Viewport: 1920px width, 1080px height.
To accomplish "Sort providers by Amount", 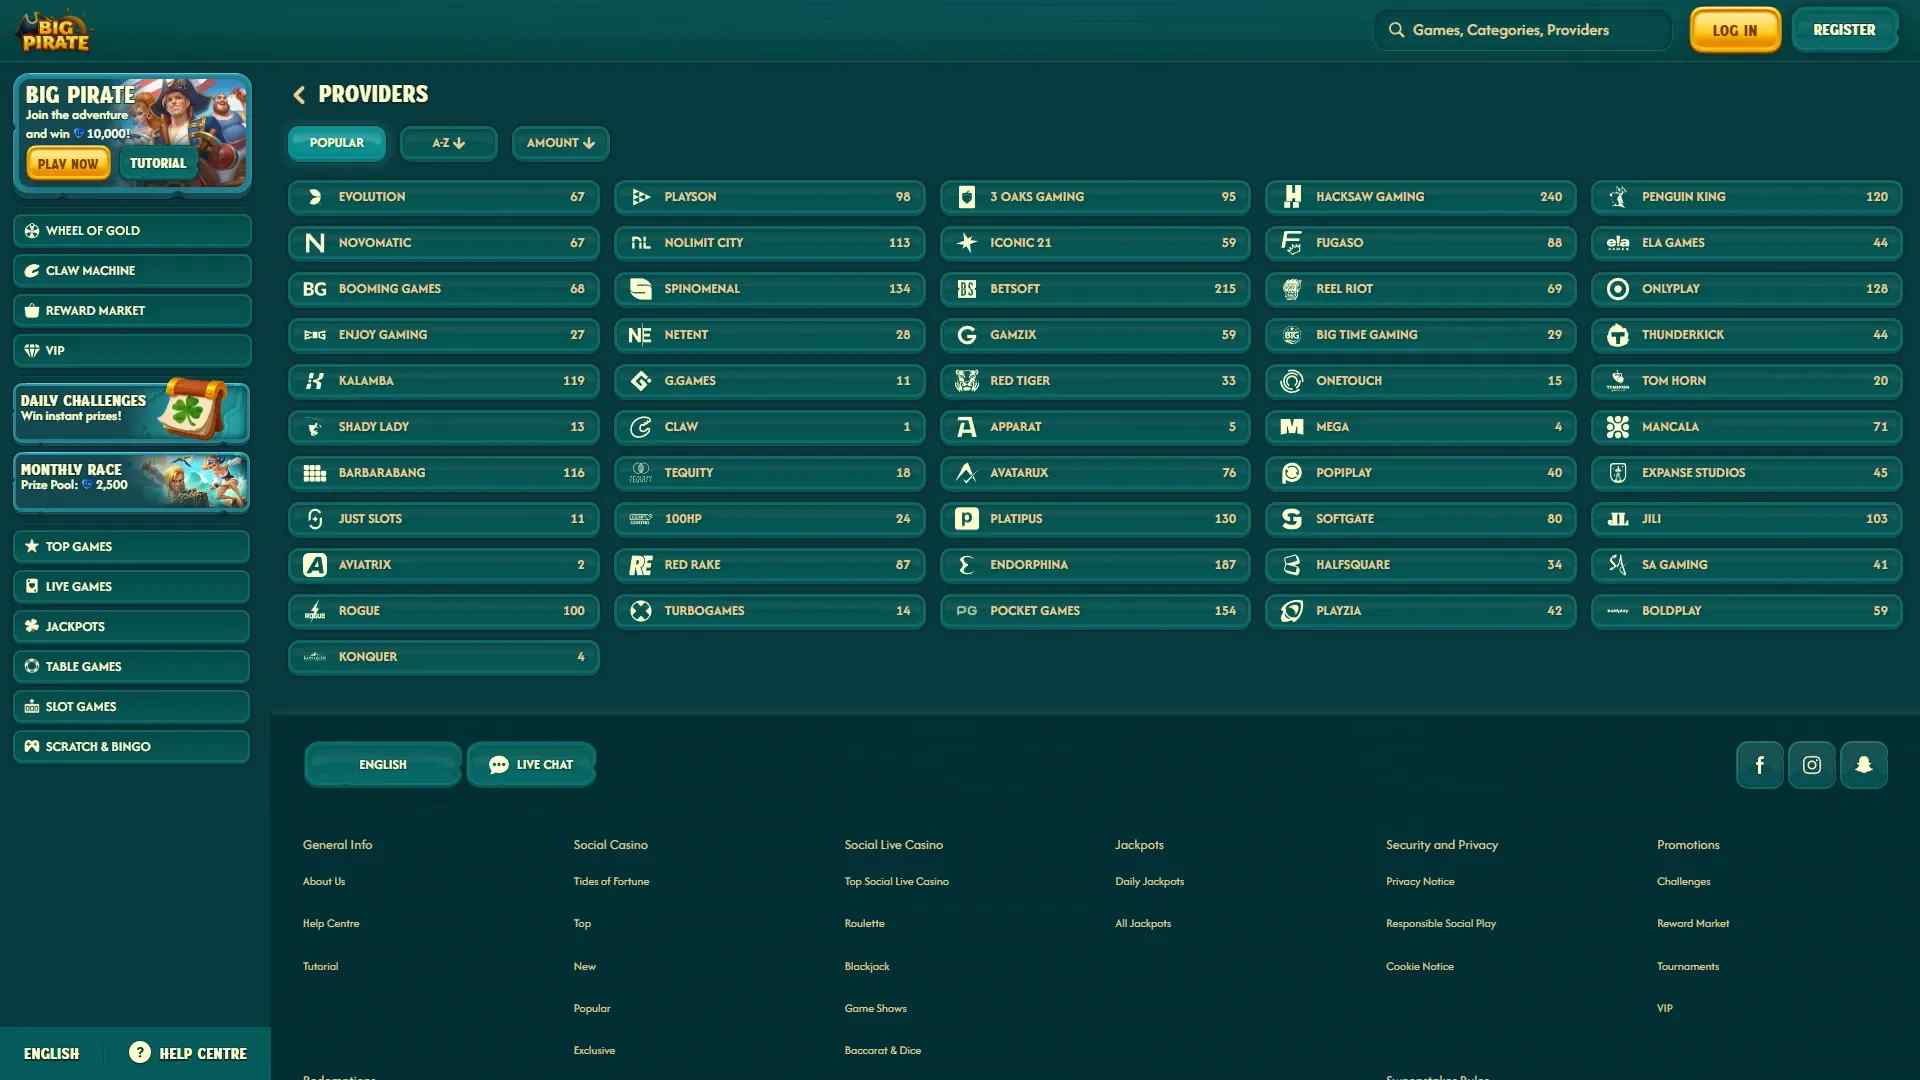I will 560,143.
